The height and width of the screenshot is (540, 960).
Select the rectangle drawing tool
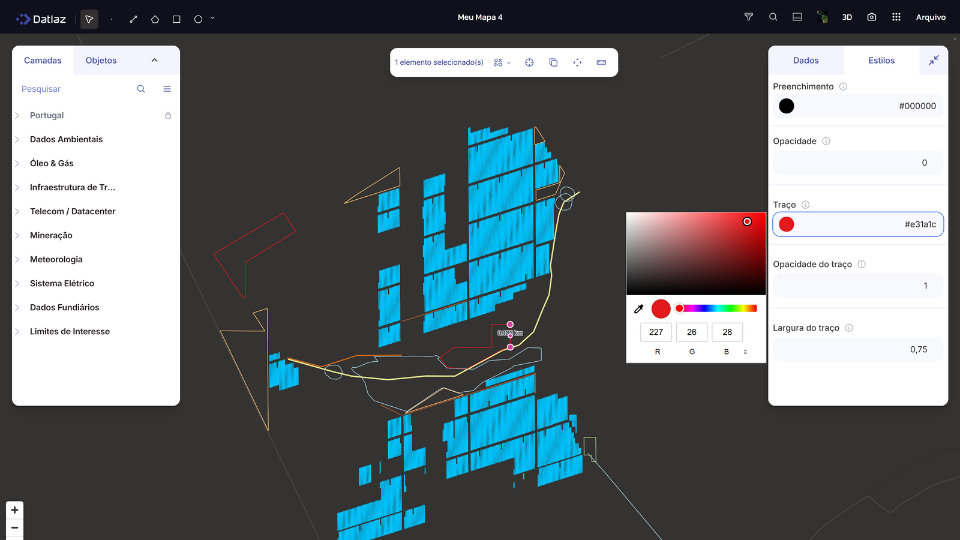coord(177,18)
